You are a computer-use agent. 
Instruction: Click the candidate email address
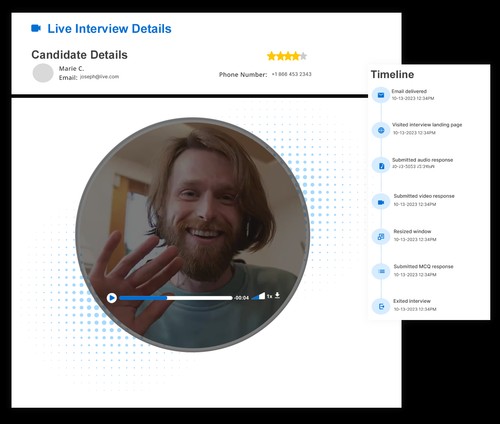tap(99, 77)
